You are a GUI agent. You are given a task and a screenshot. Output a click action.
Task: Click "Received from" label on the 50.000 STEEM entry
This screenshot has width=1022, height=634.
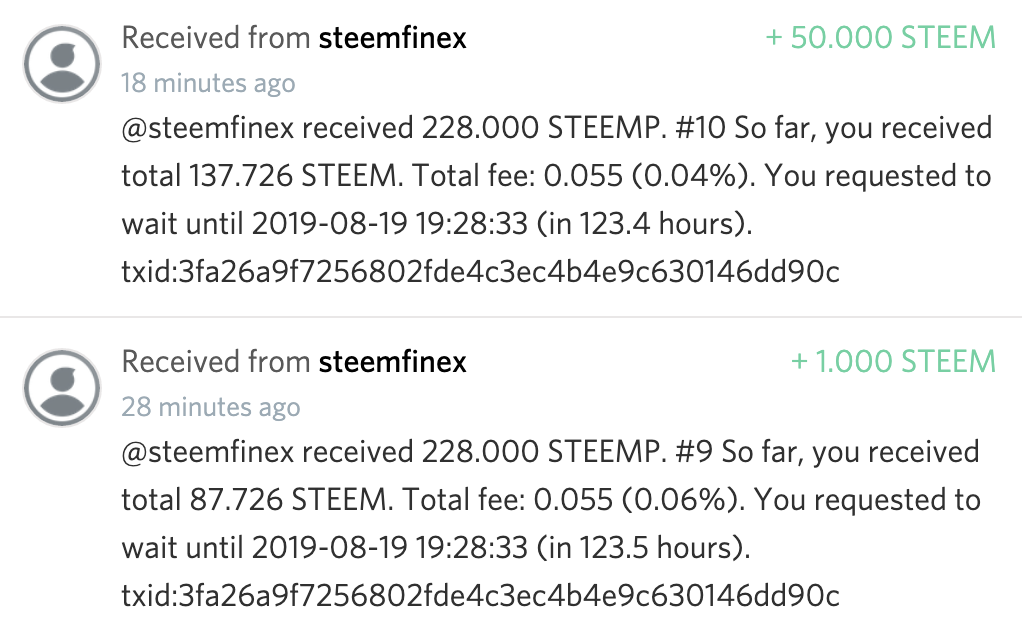(x=216, y=38)
